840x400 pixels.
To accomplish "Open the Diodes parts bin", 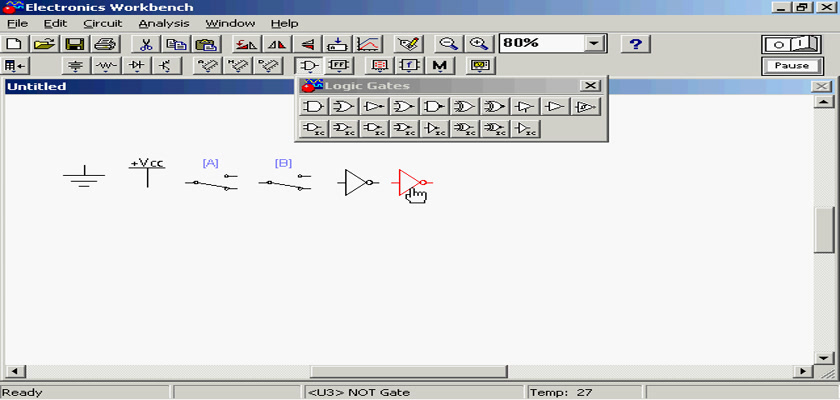I will click(x=137, y=66).
